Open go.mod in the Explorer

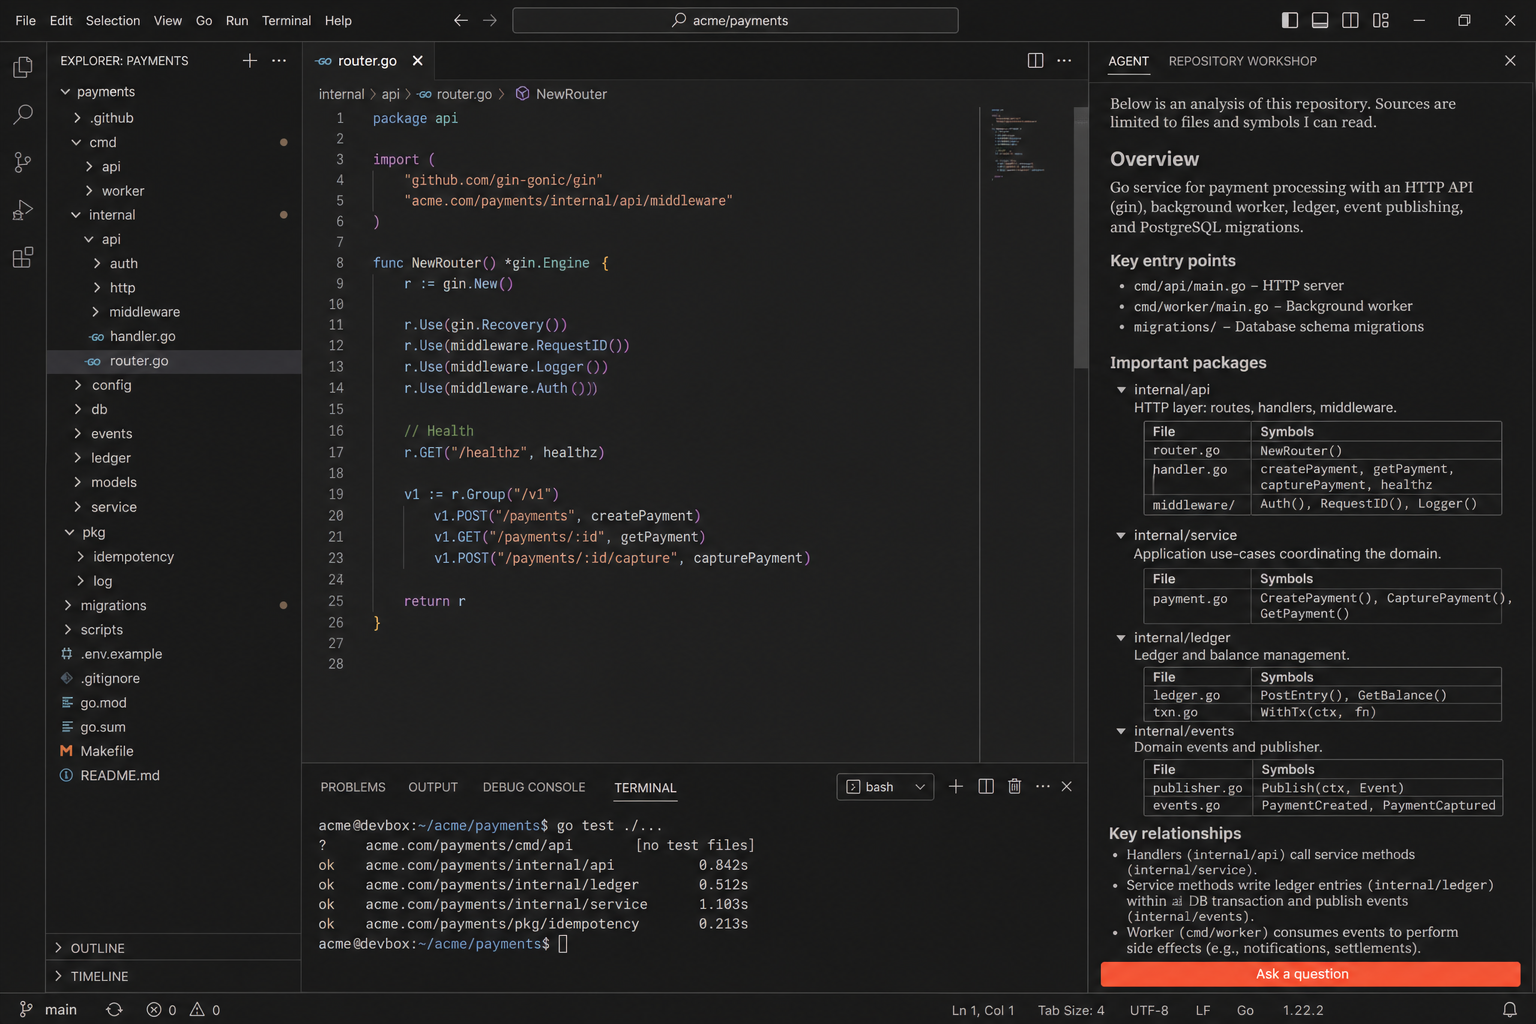coord(174,703)
